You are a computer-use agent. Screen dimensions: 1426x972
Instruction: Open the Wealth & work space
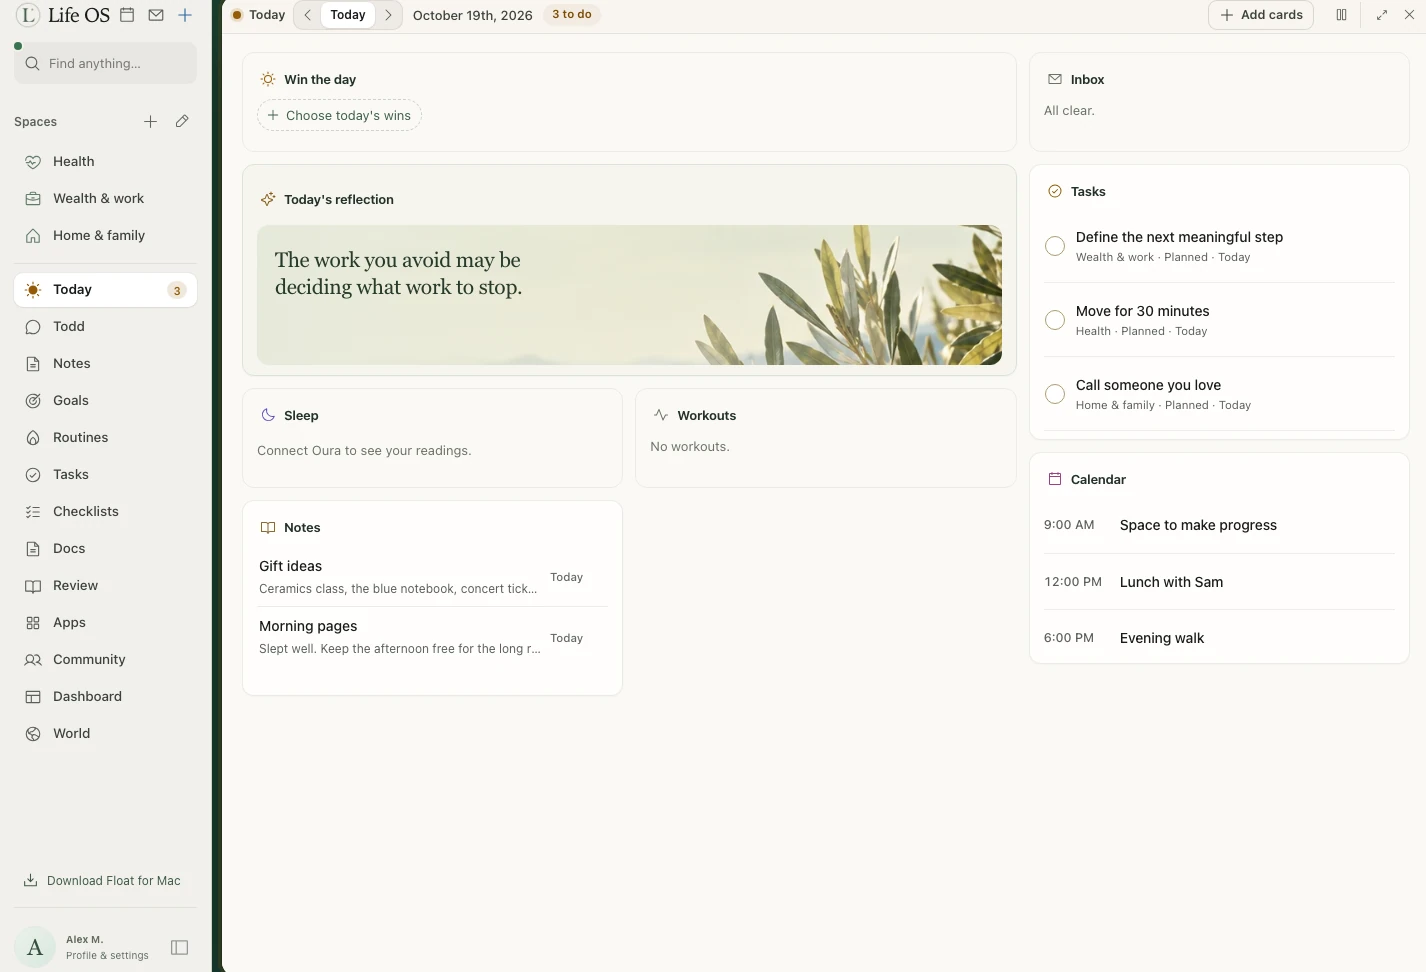pyautogui.click(x=105, y=198)
